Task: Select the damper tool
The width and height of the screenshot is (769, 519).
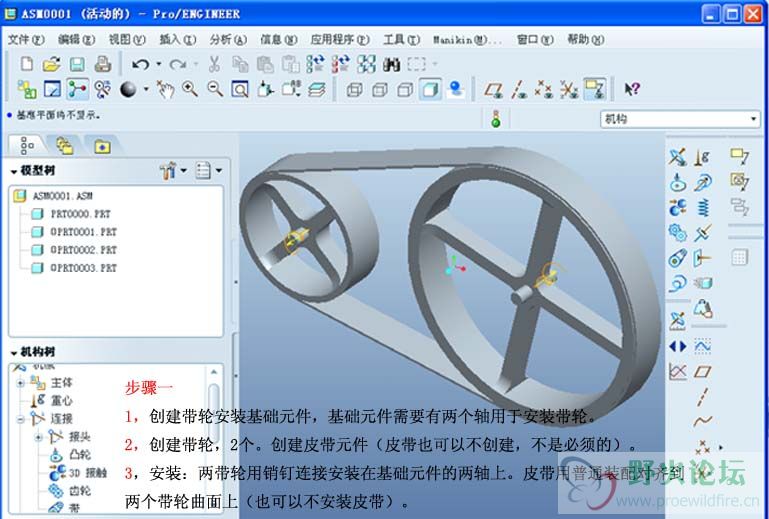Action: (702, 233)
